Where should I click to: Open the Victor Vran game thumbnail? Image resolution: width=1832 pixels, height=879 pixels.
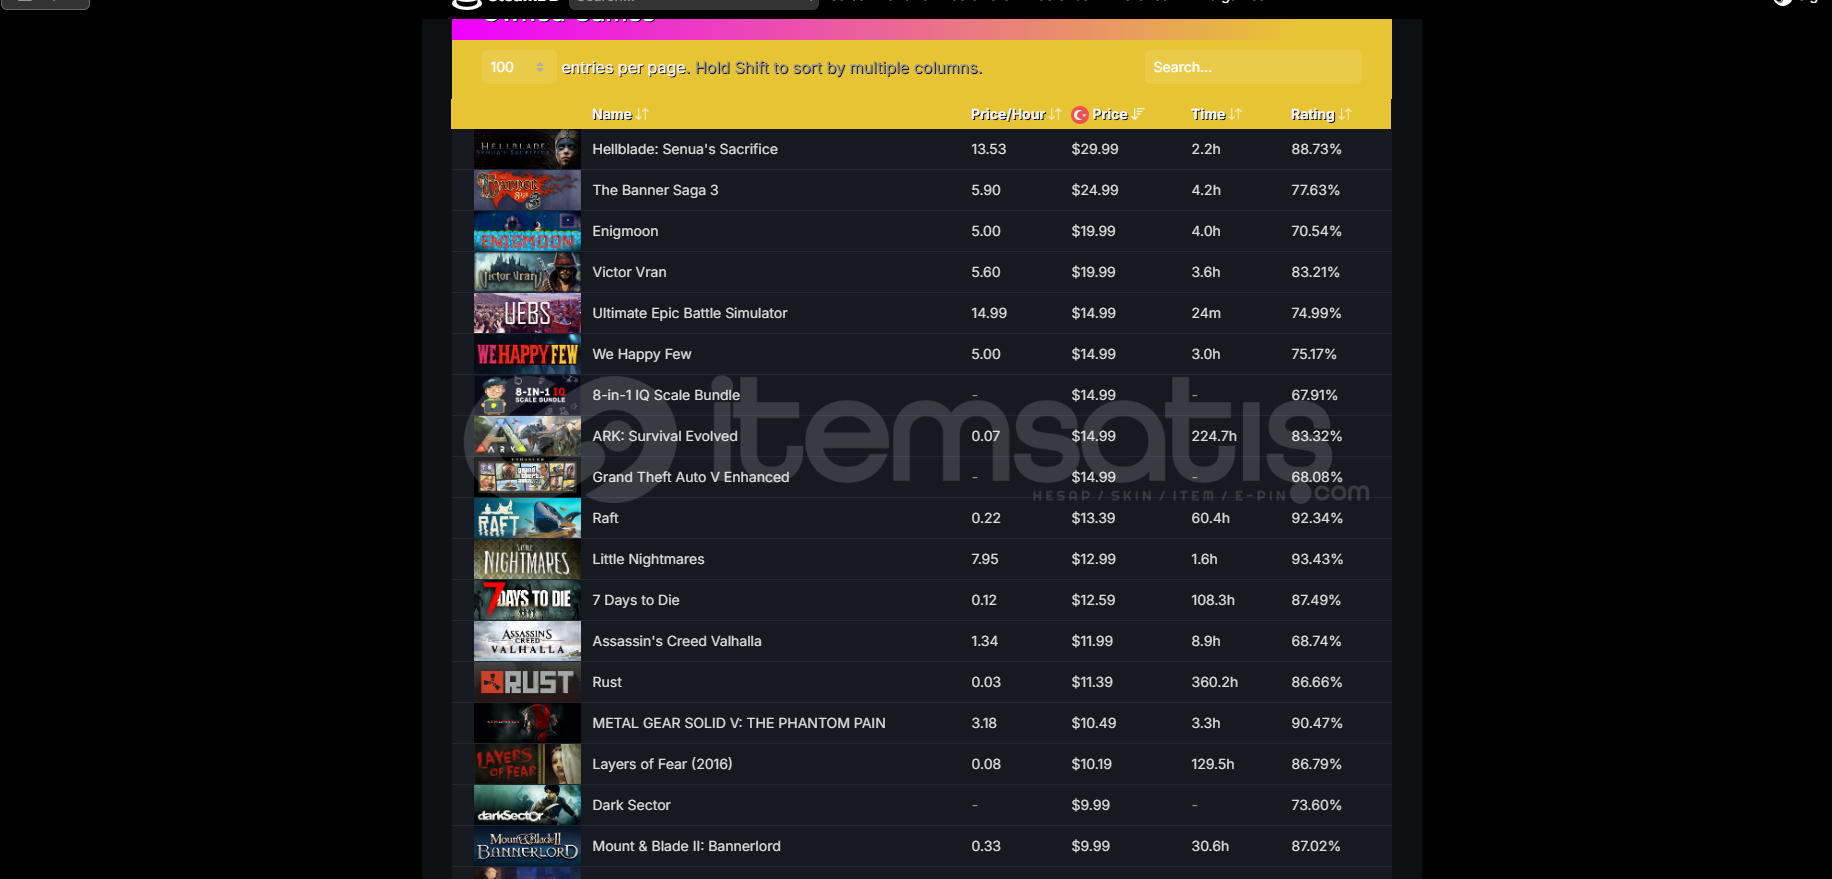click(527, 272)
